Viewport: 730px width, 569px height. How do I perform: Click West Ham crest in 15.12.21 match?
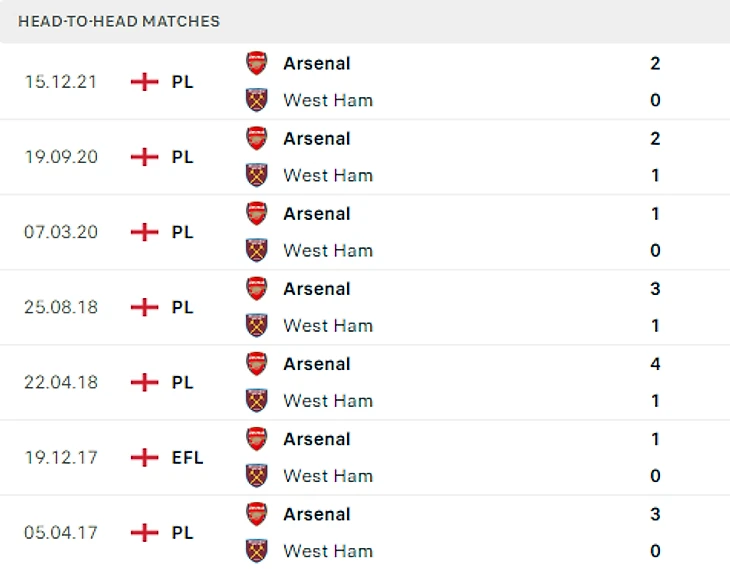click(x=257, y=100)
